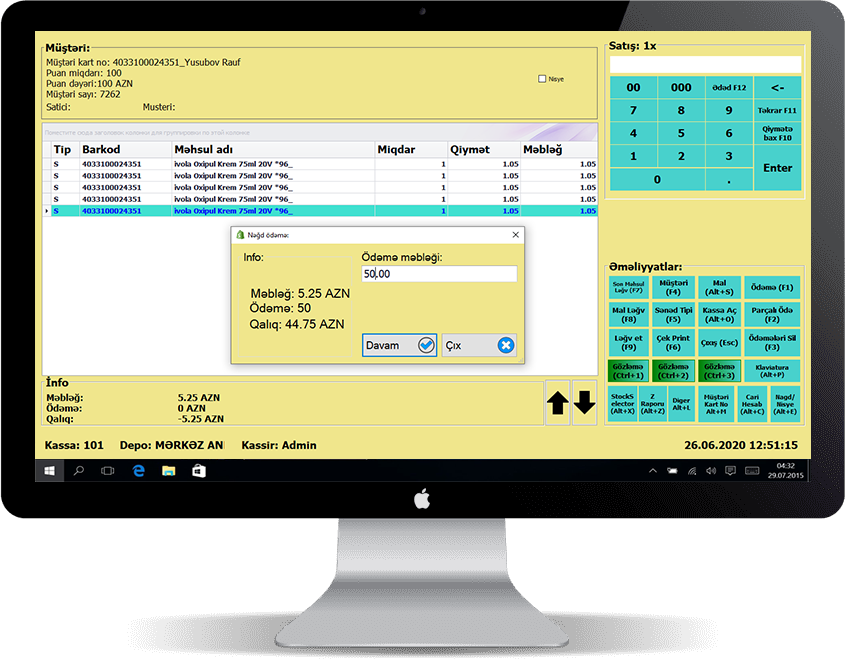Screen dimensions: 846x660
Task: Open the cash drawer with Kassa Aç
Action: point(720,315)
